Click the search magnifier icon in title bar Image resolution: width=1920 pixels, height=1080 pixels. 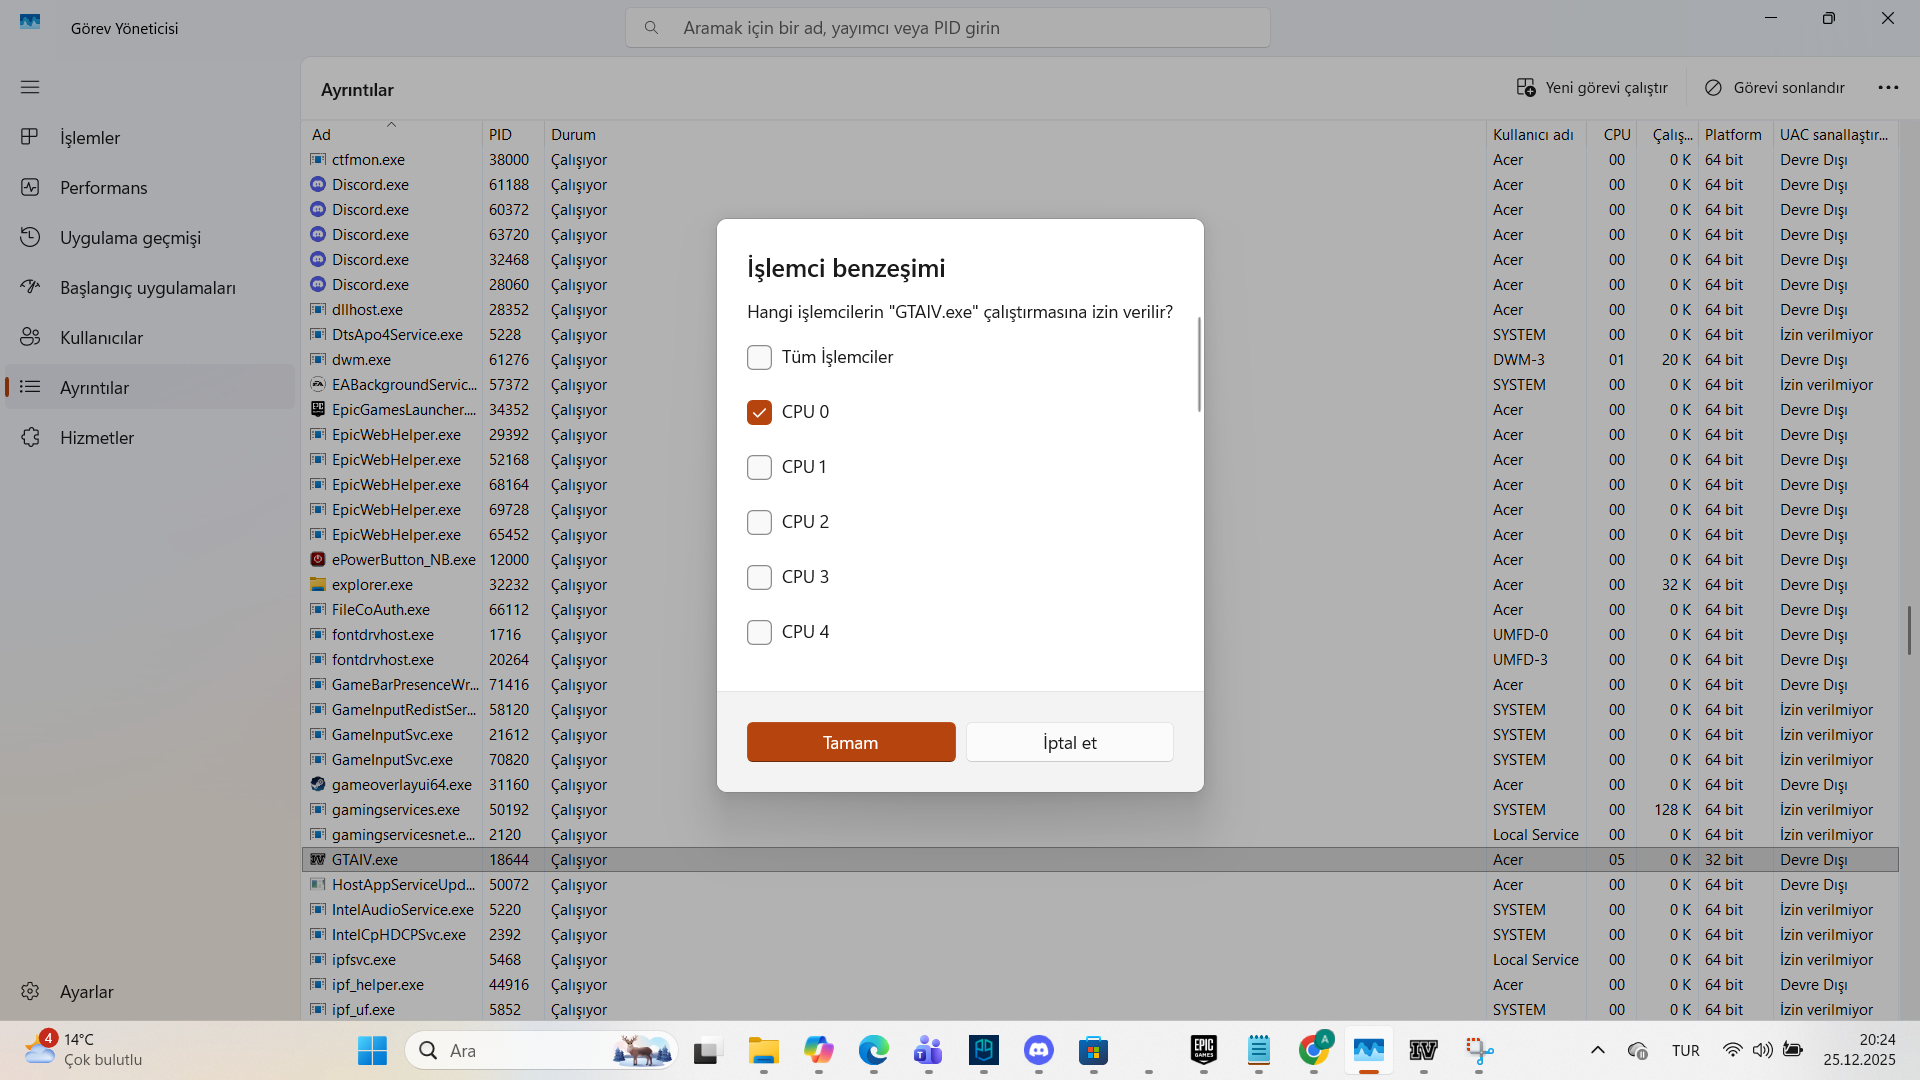(x=651, y=28)
